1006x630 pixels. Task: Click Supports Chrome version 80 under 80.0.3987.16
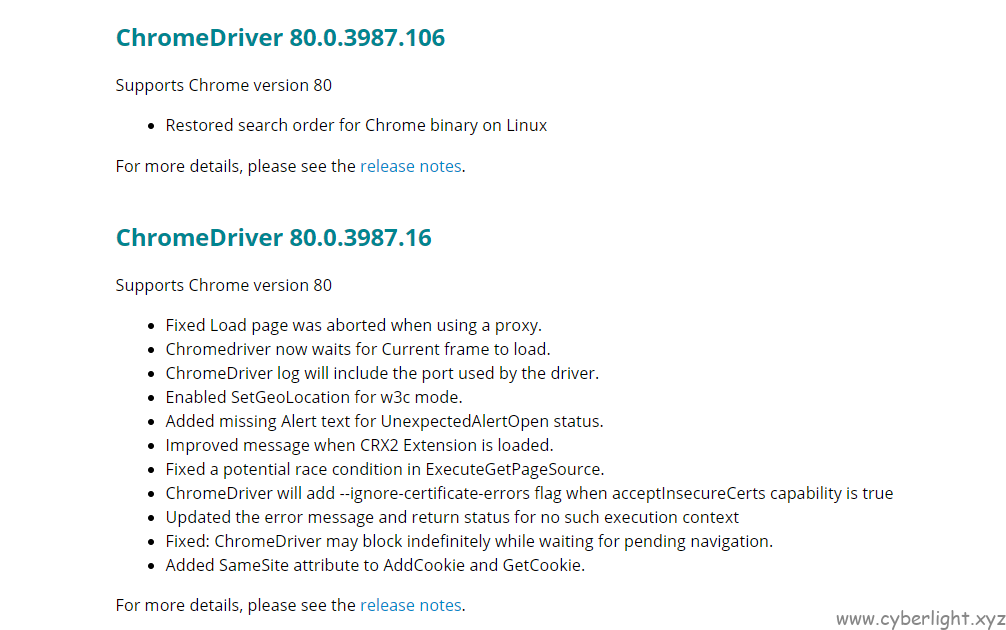click(x=224, y=285)
